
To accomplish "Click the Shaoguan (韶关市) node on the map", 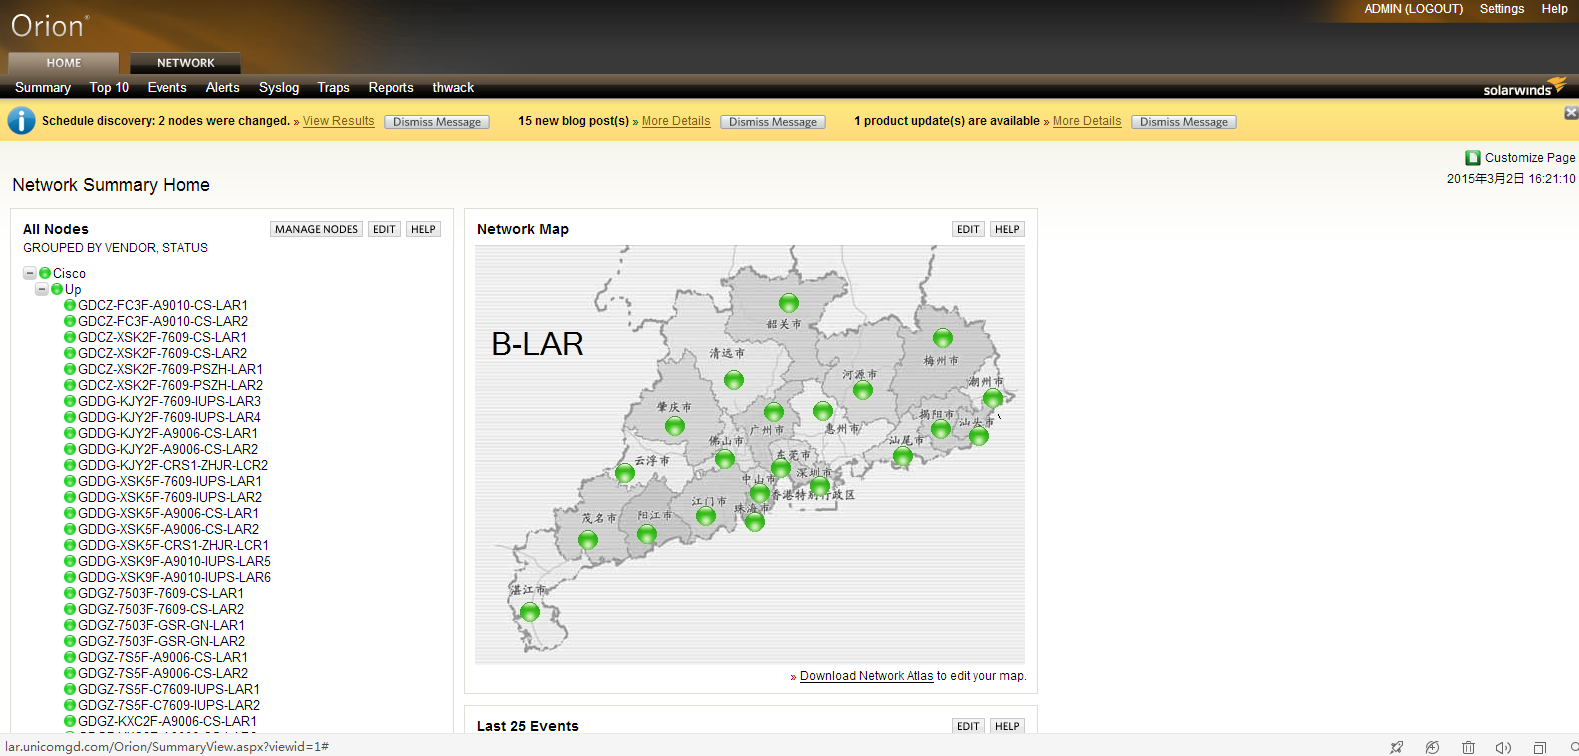I will [x=789, y=303].
